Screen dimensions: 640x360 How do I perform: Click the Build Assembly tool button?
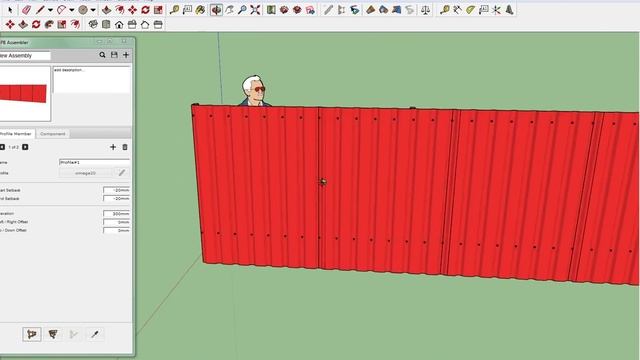(32, 334)
